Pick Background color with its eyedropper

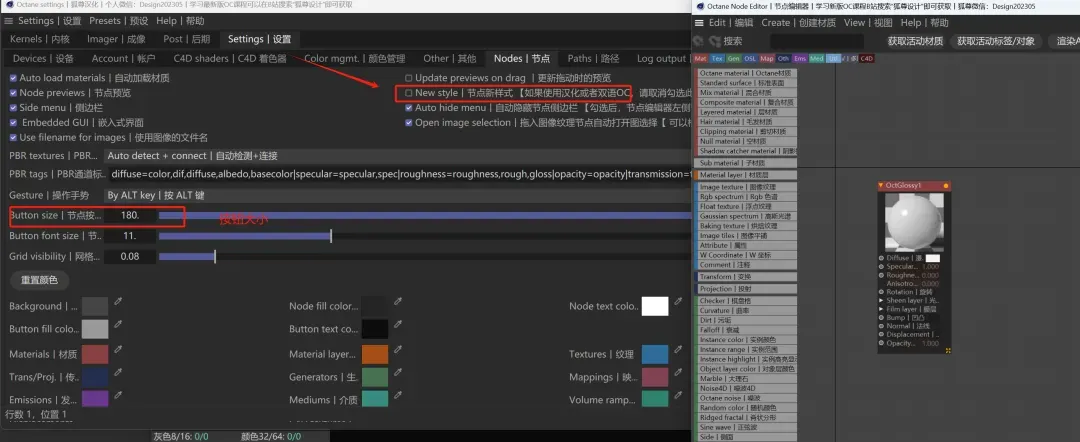click(x=118, y=301)
